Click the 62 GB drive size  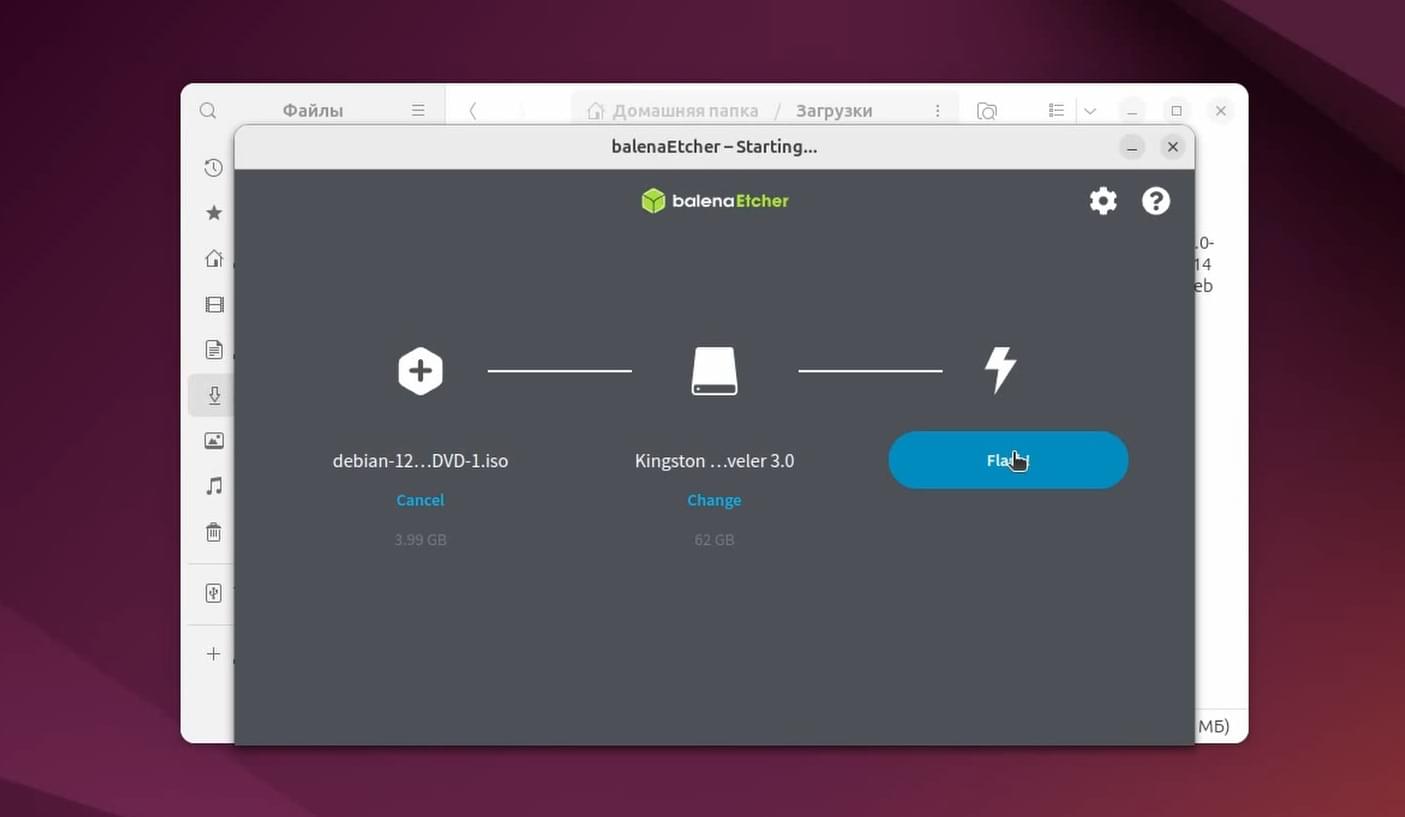click(x=714, y=540)
